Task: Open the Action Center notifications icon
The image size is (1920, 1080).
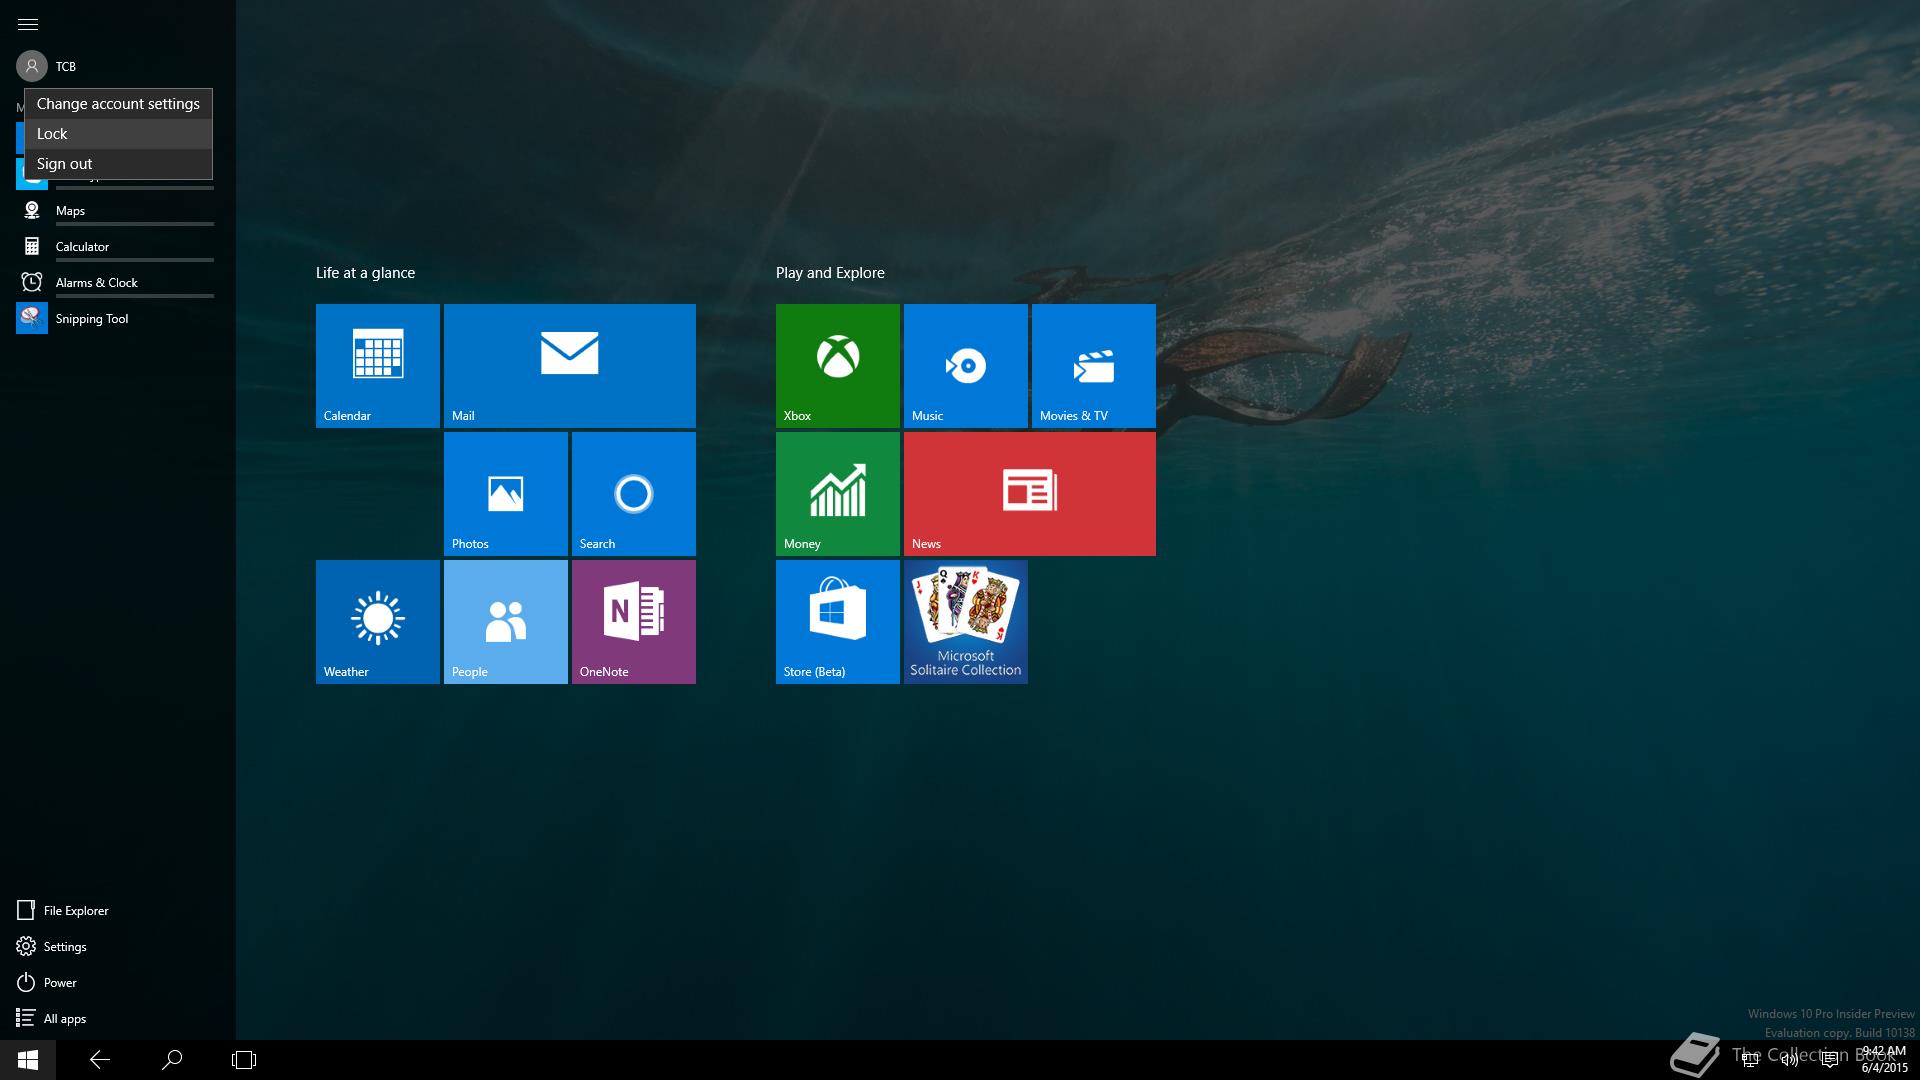Action: click(1830, 1060)
